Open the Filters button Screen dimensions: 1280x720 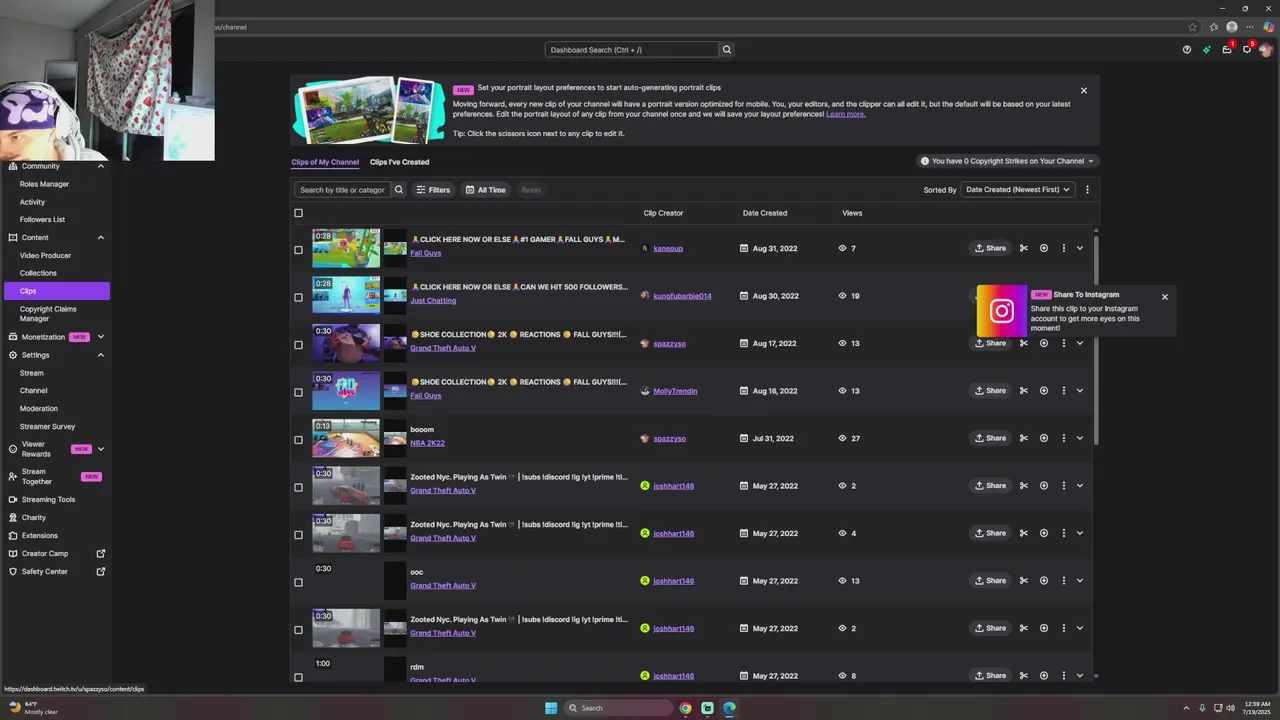coord(433,190)
